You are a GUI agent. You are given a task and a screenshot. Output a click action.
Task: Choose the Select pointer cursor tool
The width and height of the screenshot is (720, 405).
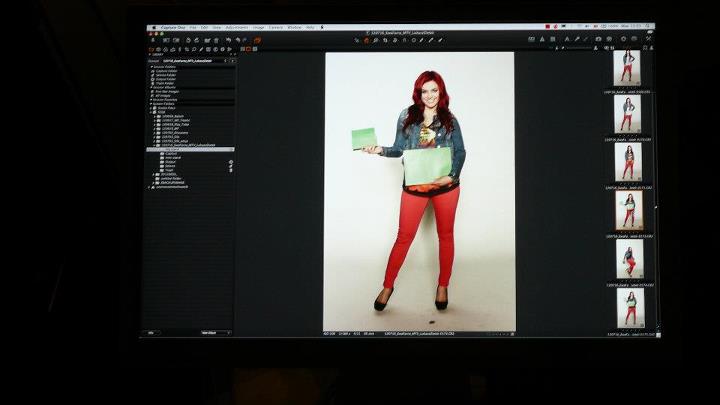click(357, 40)
